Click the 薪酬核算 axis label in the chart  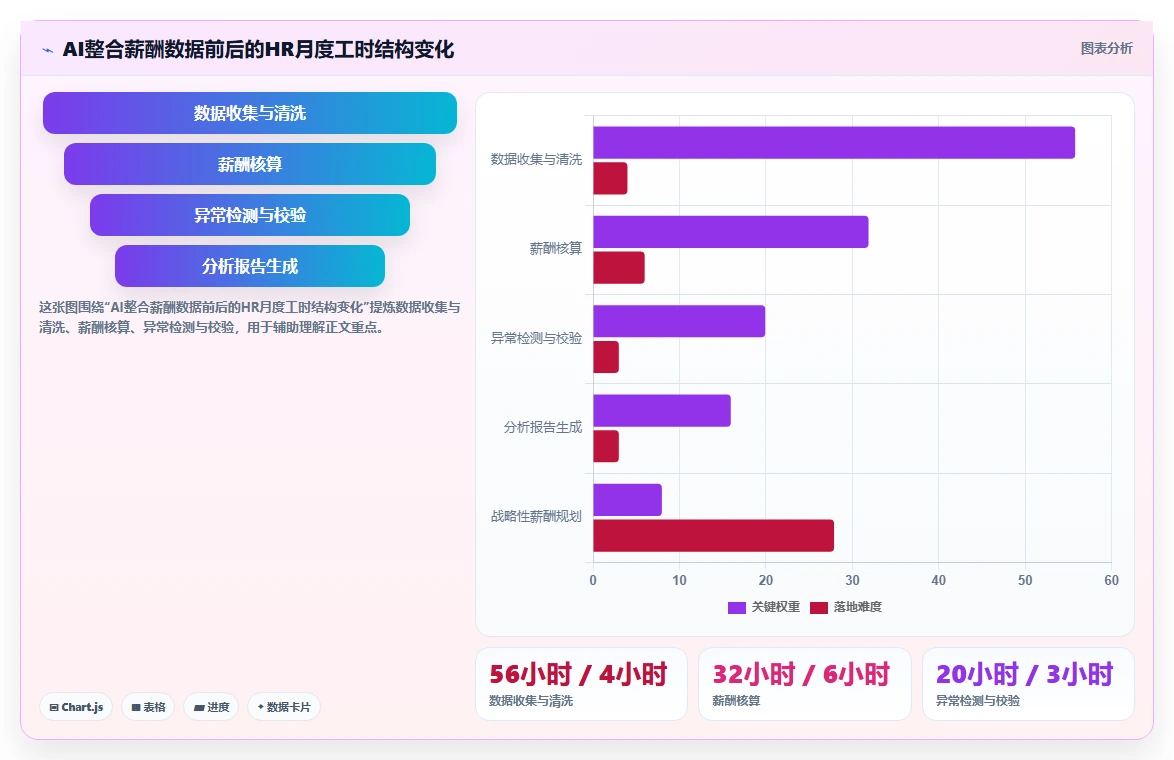[x=556, y=249]
